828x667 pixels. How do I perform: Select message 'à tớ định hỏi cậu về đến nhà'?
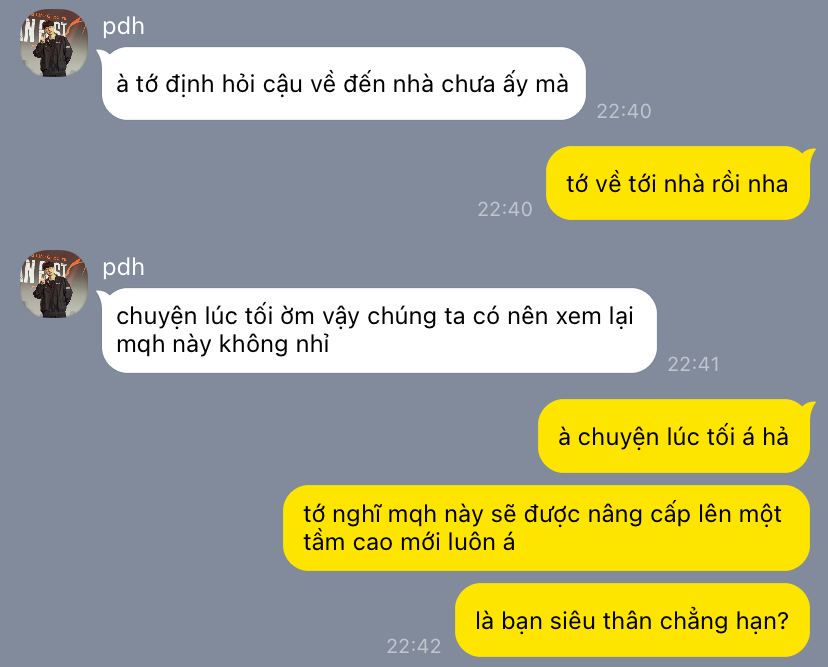(x=343, y=83)
